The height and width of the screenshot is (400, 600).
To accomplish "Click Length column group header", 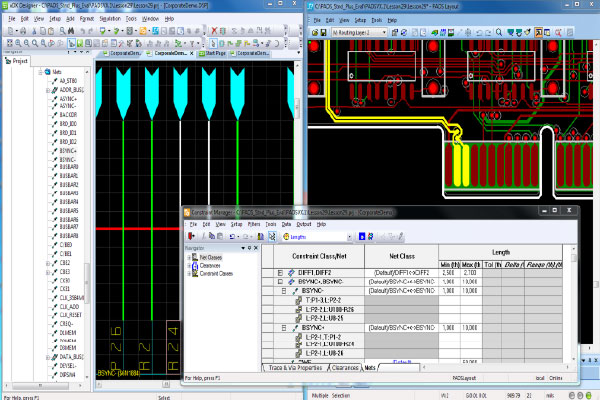I will (x=501, y=253).
